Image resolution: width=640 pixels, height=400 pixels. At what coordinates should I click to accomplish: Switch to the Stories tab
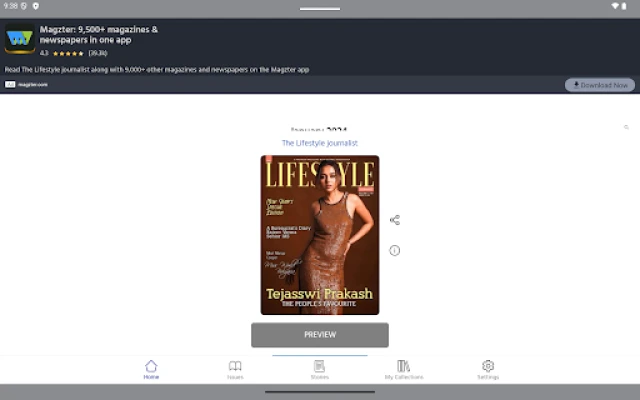[x=319, y=369]
